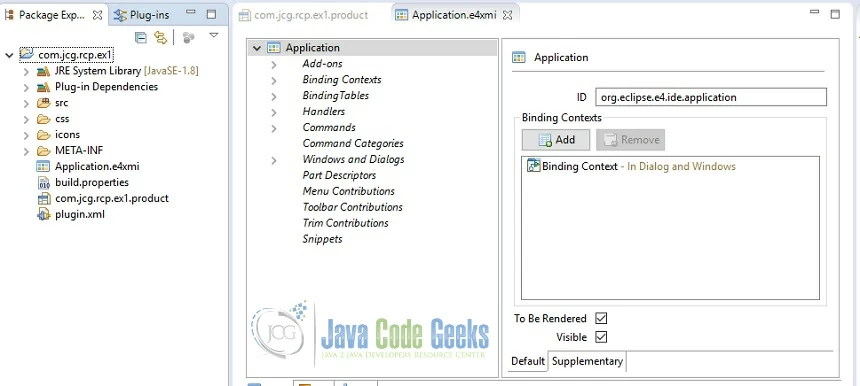860x386 pixels.
Task: Expand the Add-ons tree node
Action: tap(274, 64)
